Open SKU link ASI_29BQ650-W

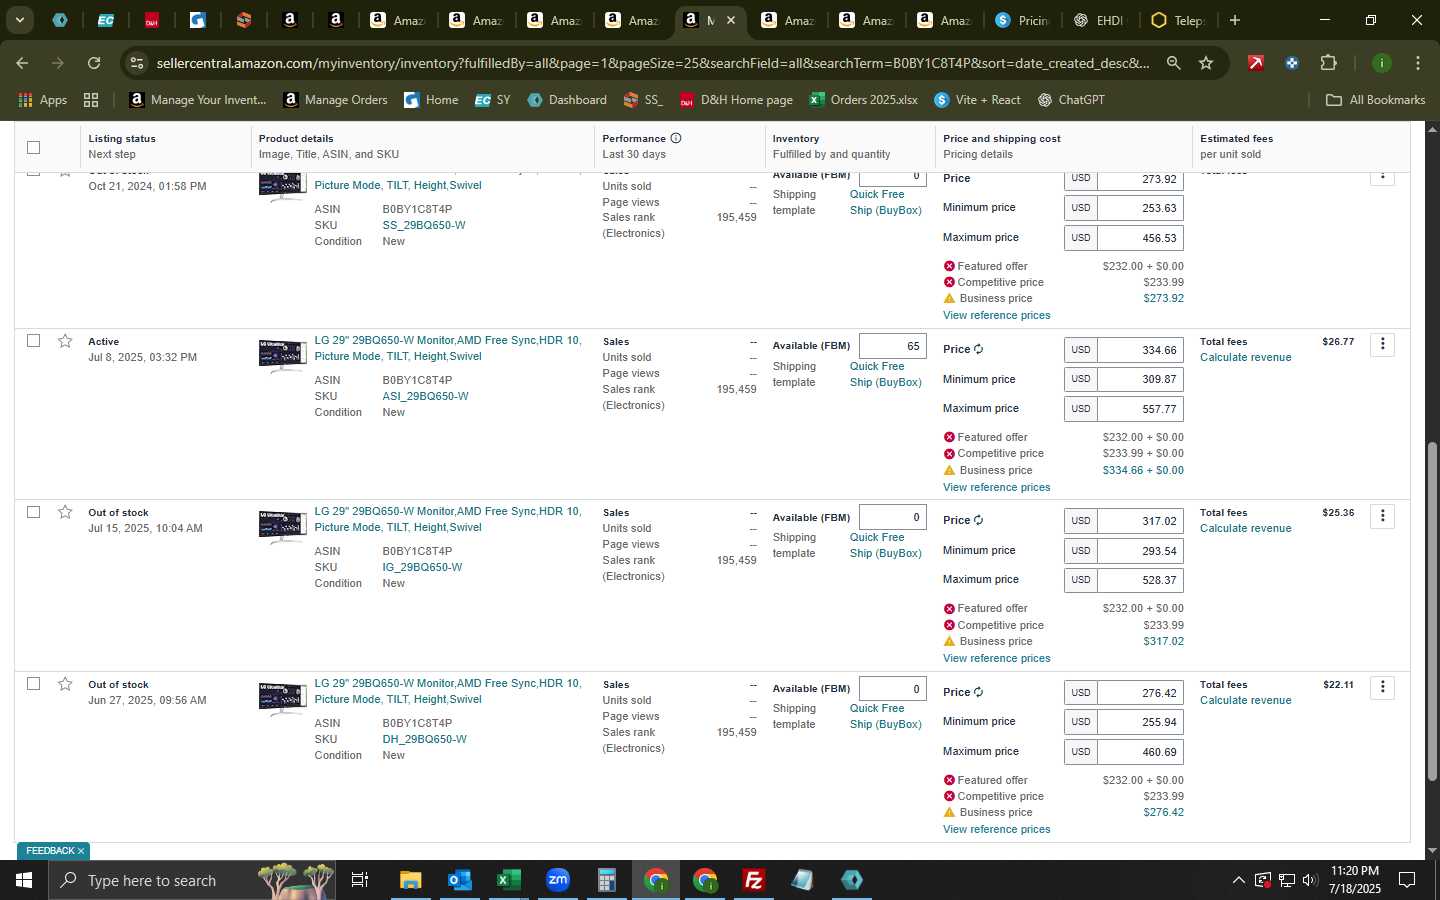425,396
